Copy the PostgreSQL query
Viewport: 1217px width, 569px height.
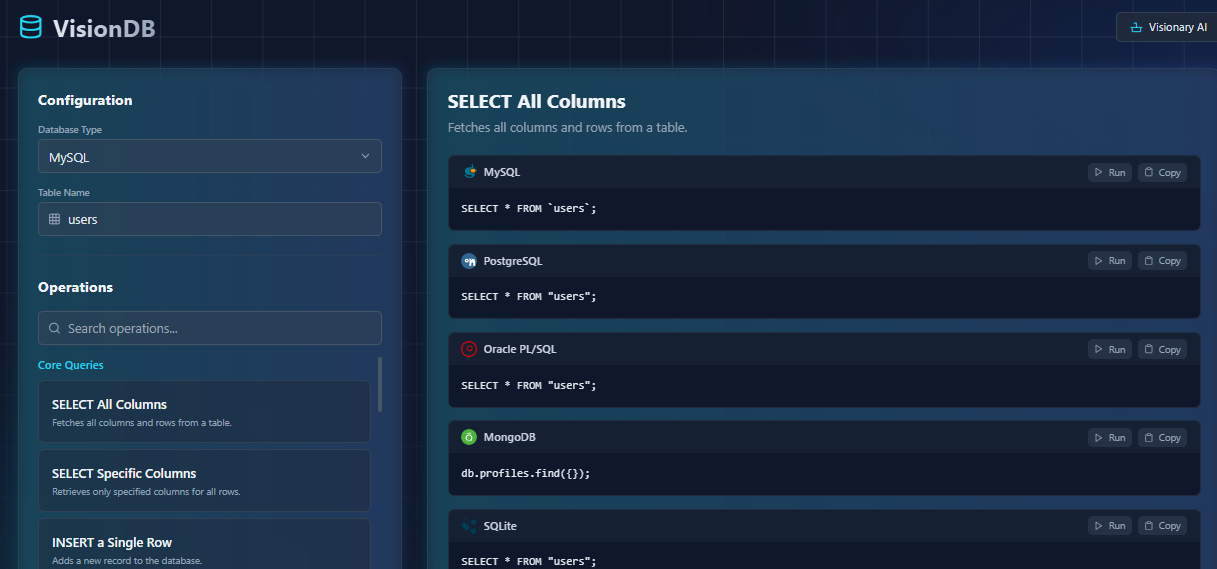pos(1162,260)
